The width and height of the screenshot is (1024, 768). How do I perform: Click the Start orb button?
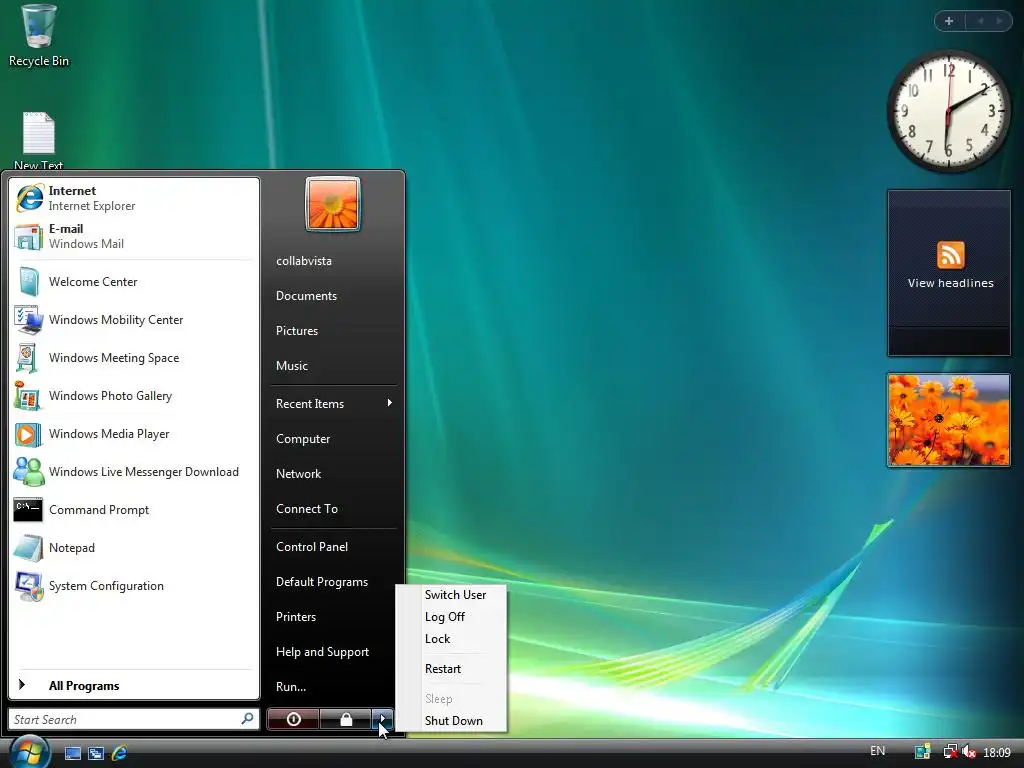coord(28,752)
